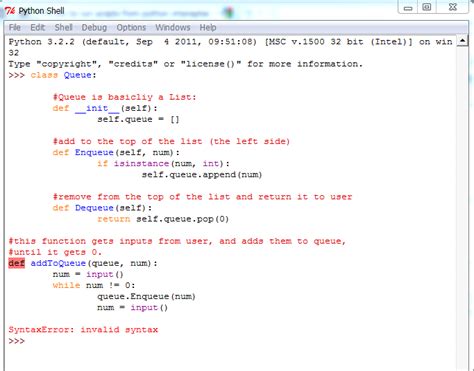Click the scrollbar up arrow
474x371 pixels.
coord(463,41)
